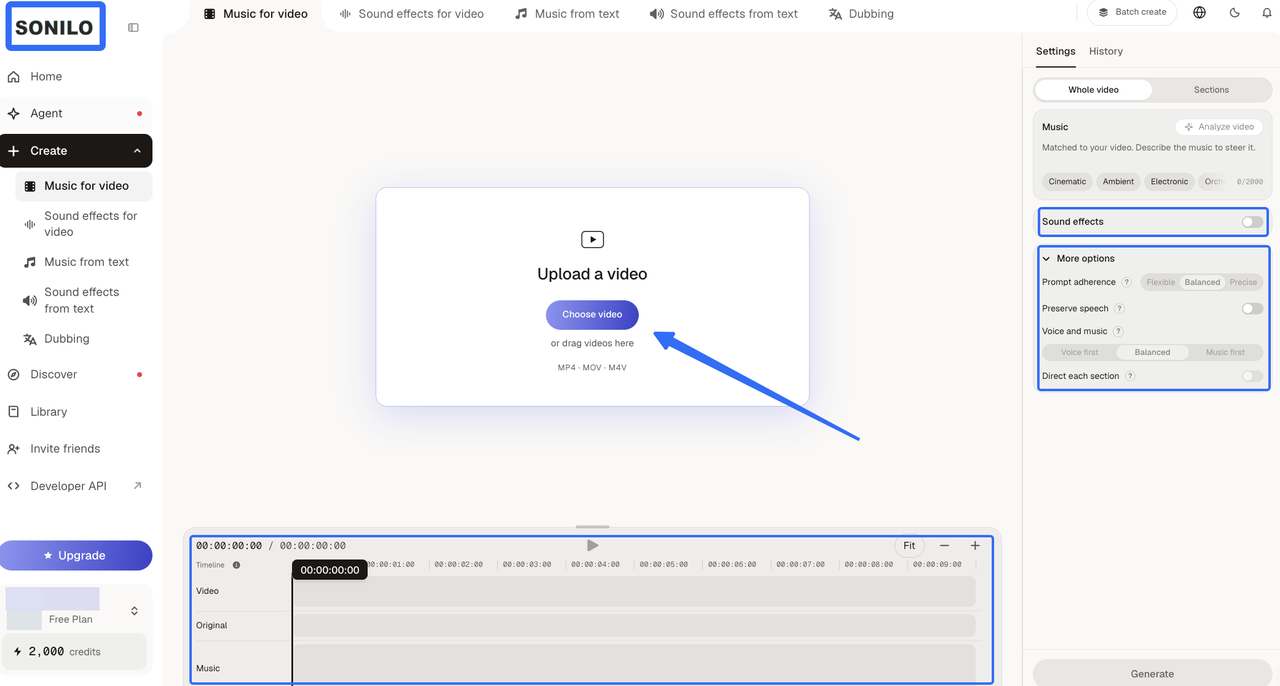The width and height of the screenshot is (1280, 686).
Task: Click the Agent sparkle icon
Action: [14, 114]
